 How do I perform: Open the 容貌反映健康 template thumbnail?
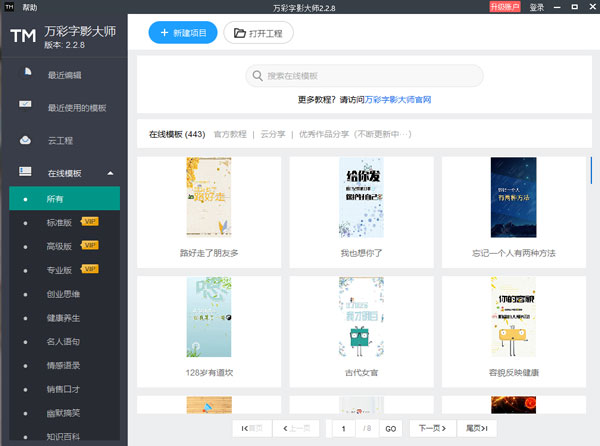(514, 317)
